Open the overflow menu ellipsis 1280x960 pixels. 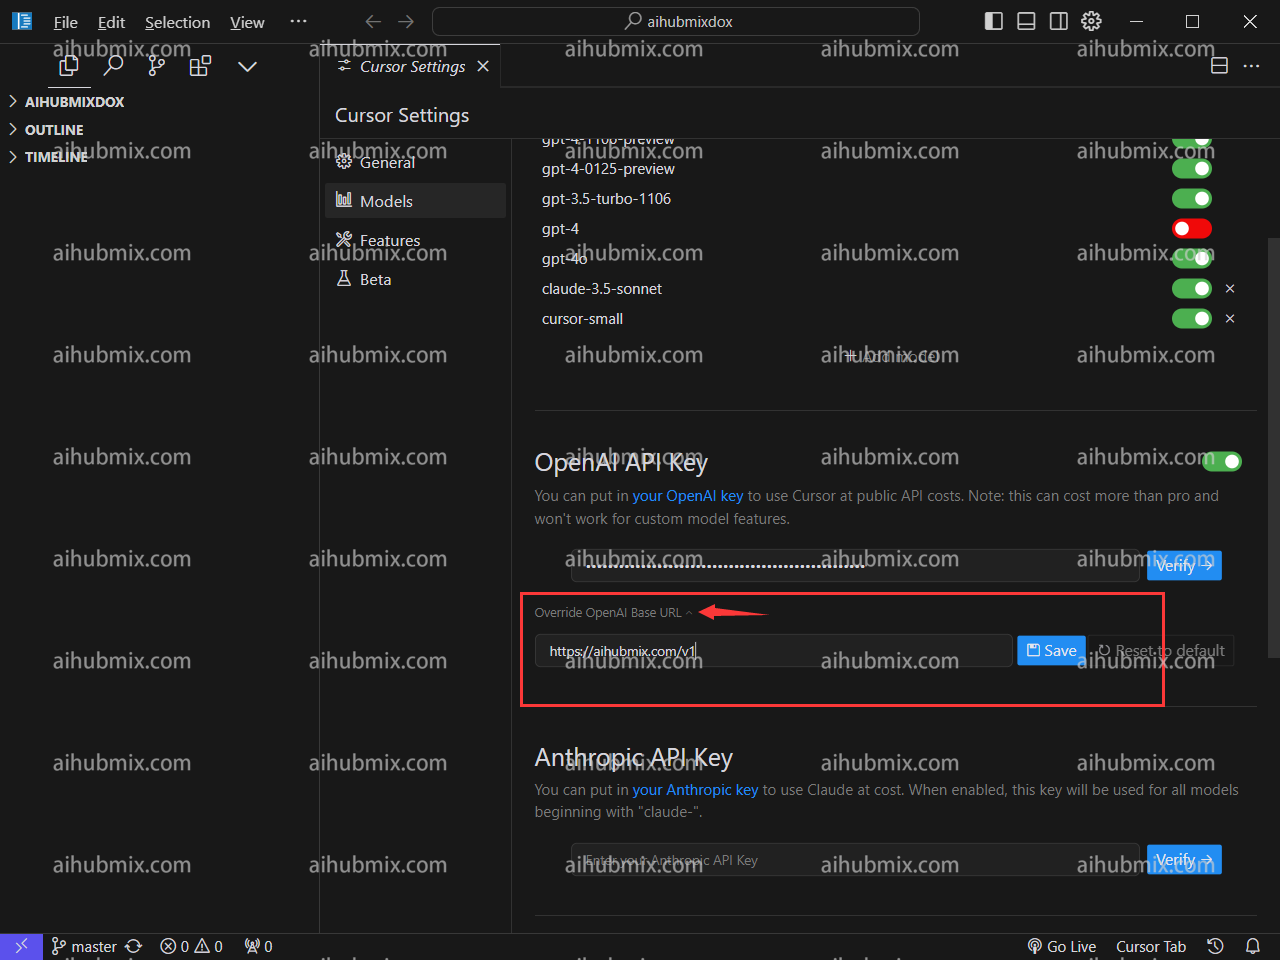(298, 21)
